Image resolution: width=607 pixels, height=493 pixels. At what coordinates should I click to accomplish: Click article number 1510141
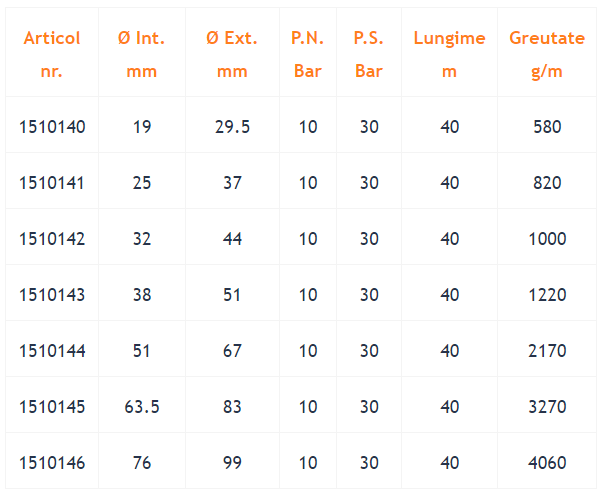[52, 183]
